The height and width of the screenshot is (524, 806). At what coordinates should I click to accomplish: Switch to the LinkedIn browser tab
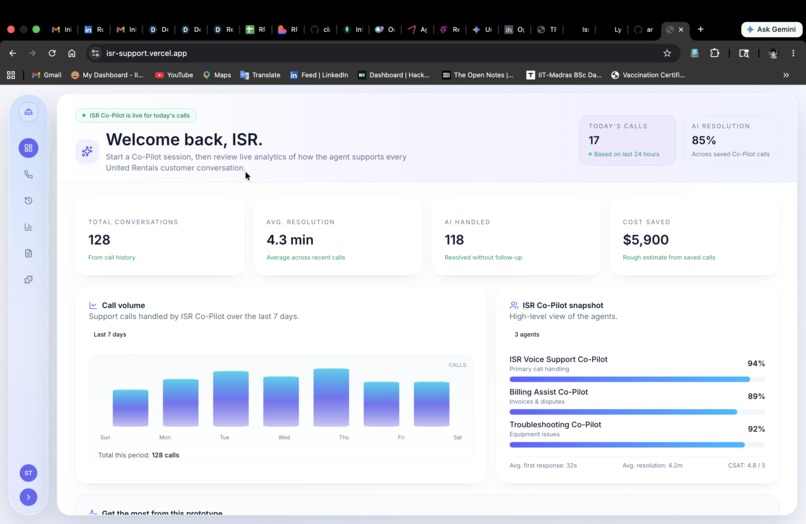94,29
